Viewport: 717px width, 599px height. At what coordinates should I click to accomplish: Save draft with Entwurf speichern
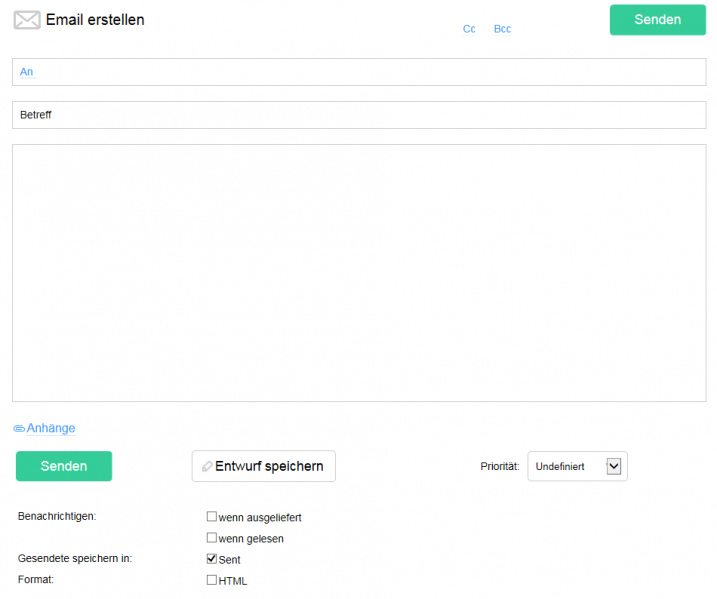pyautogui.click(x=264, y=466)
